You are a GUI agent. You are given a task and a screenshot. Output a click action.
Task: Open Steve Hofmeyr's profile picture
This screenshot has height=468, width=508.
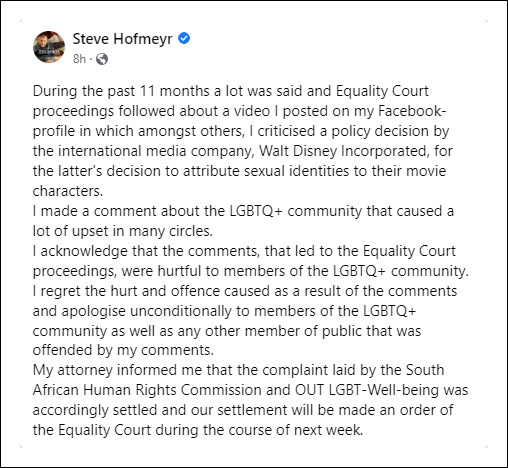click(49, 47)
